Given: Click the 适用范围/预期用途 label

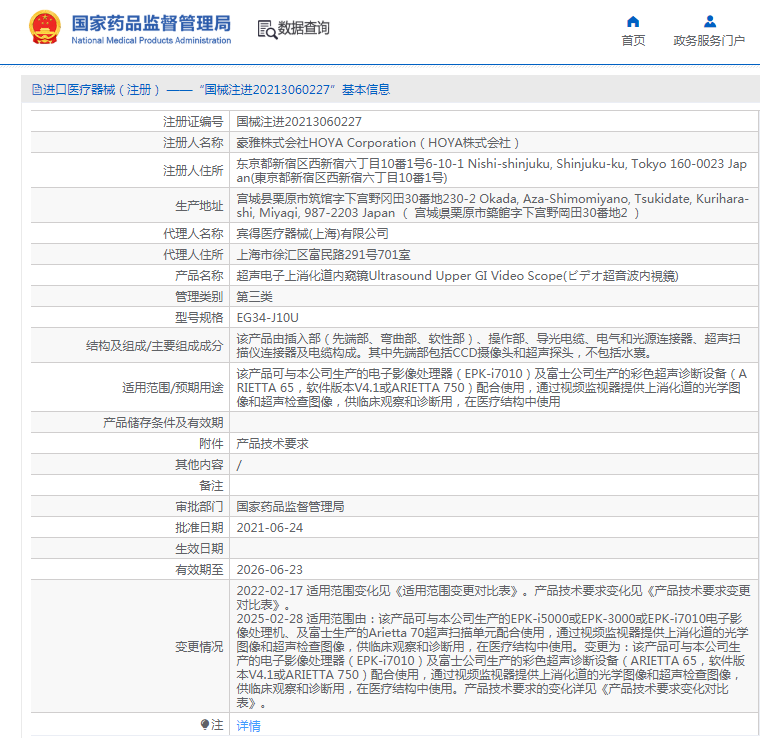Looking at the screenshot, I should click(x=173, y=388).
